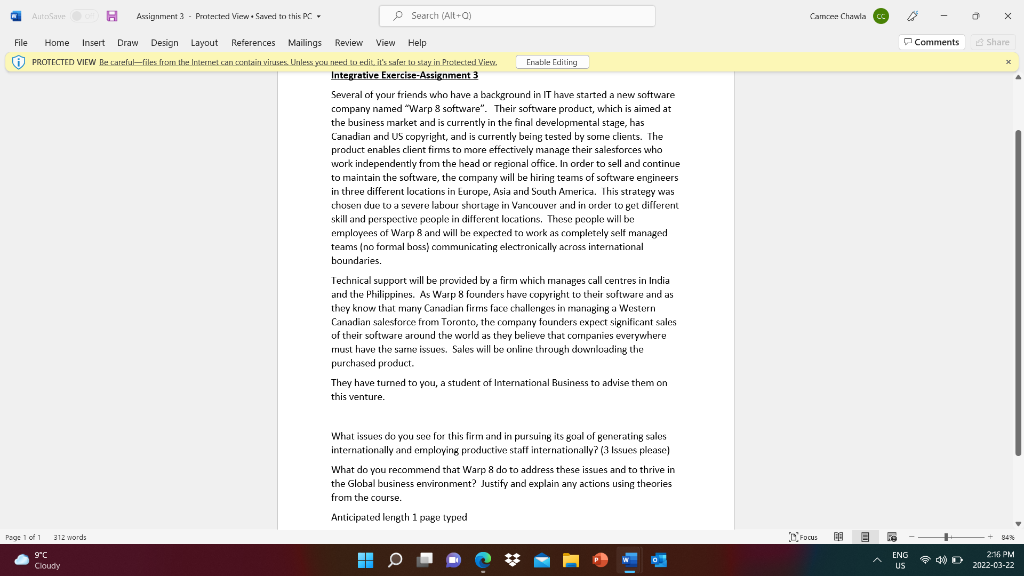Toggle Protected View off via Enable Editing
The width and height of the screenshot is (1024, 576).
(x=552, y=61)
